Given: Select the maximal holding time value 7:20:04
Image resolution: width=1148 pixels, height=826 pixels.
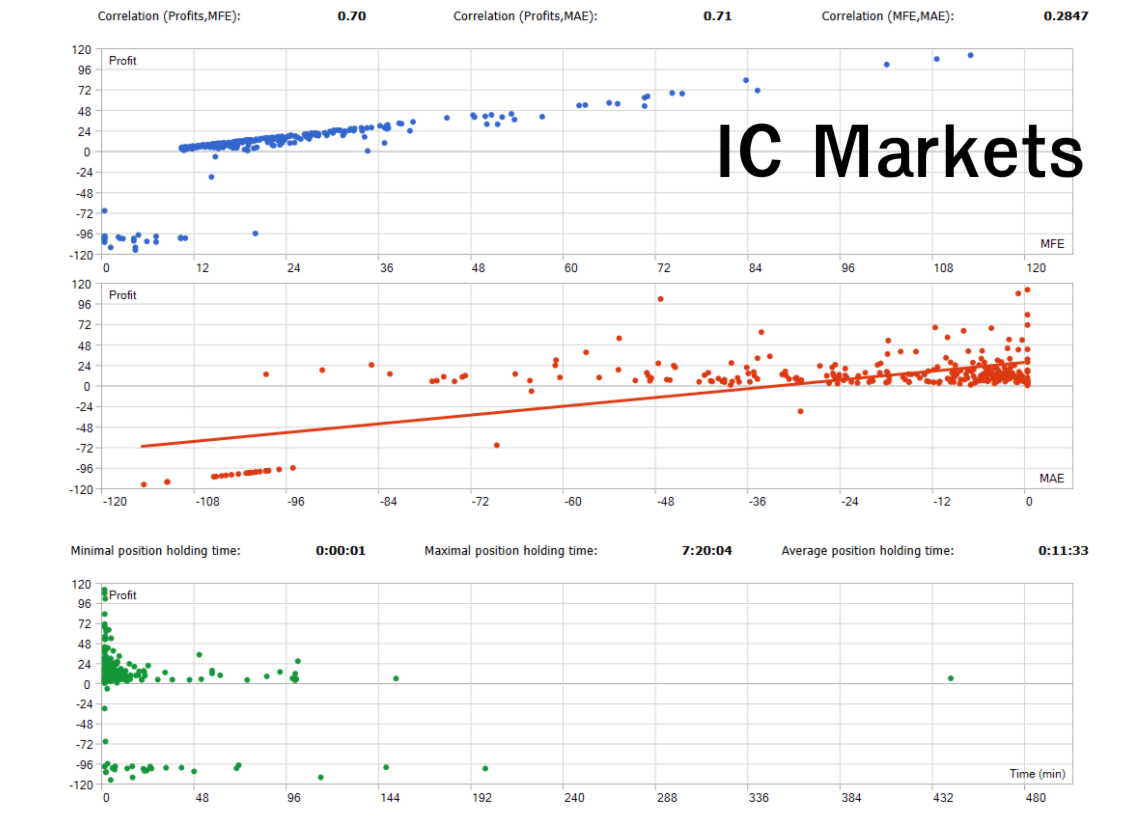Looking at the screenshot, I should [707, 551].
